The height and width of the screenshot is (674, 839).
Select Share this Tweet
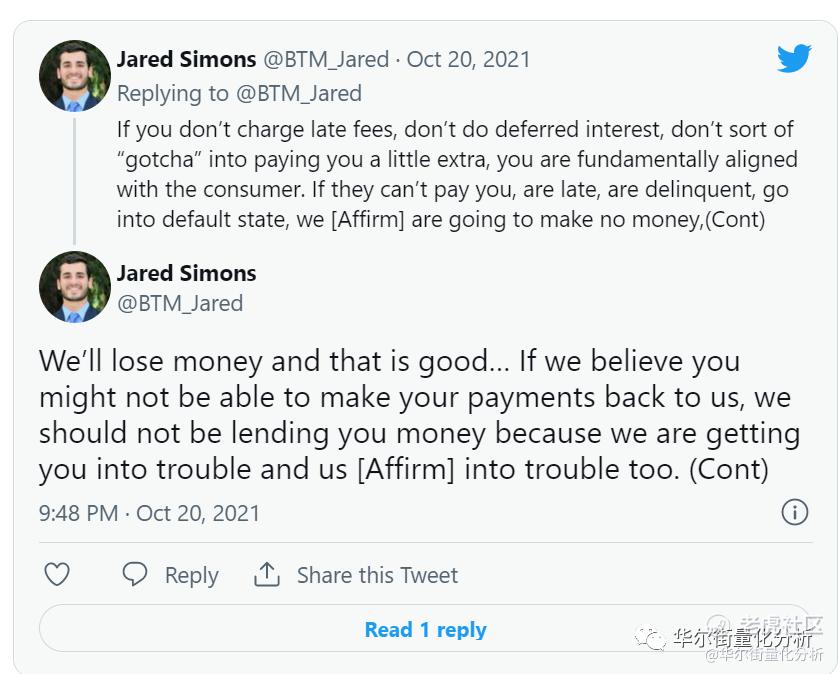click(377, 575)
